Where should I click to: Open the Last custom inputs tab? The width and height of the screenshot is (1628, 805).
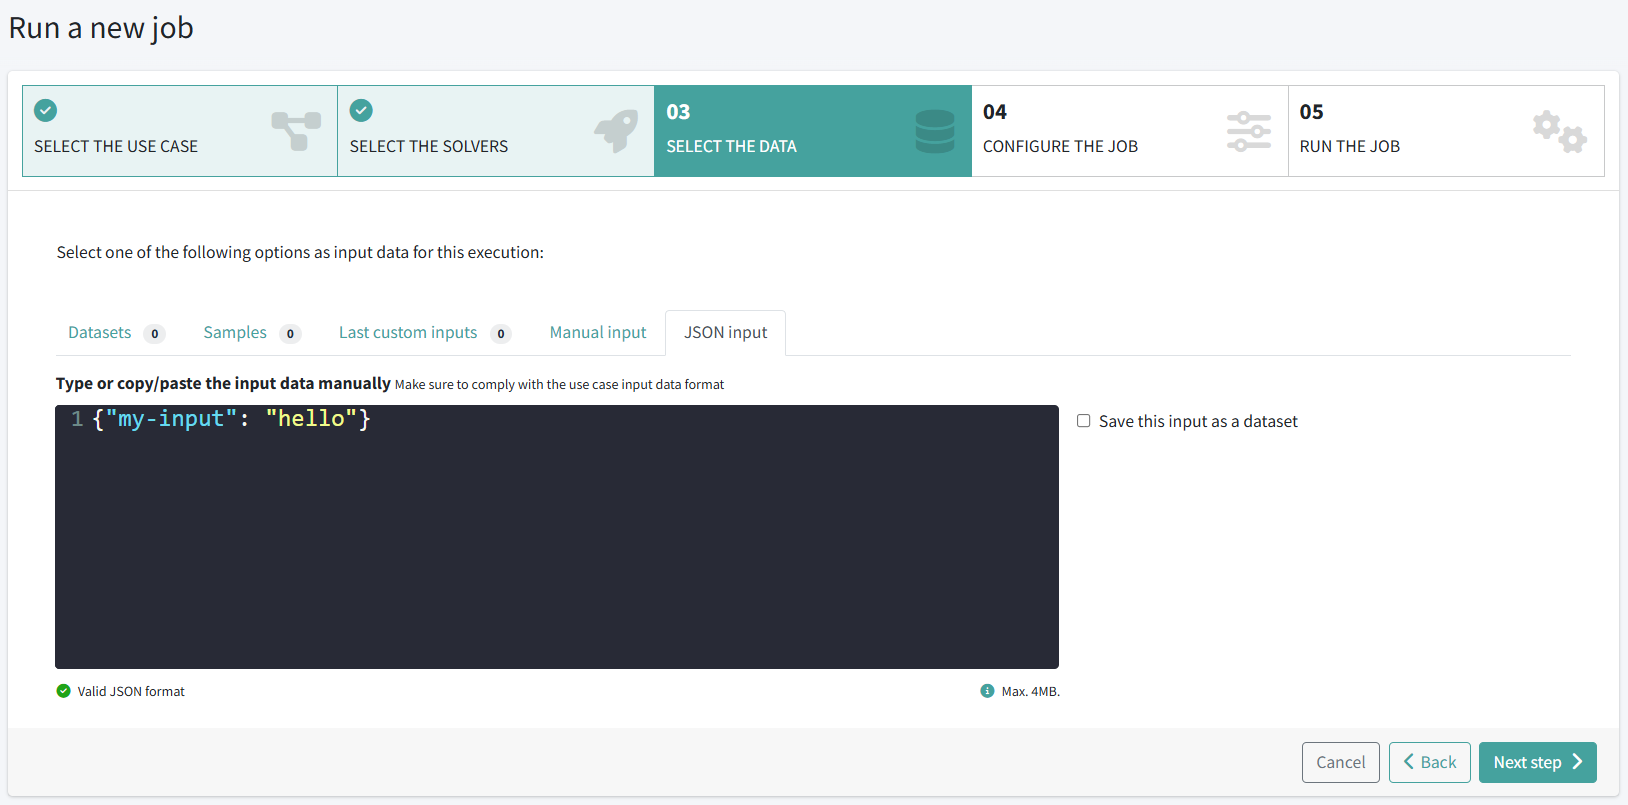408,333
